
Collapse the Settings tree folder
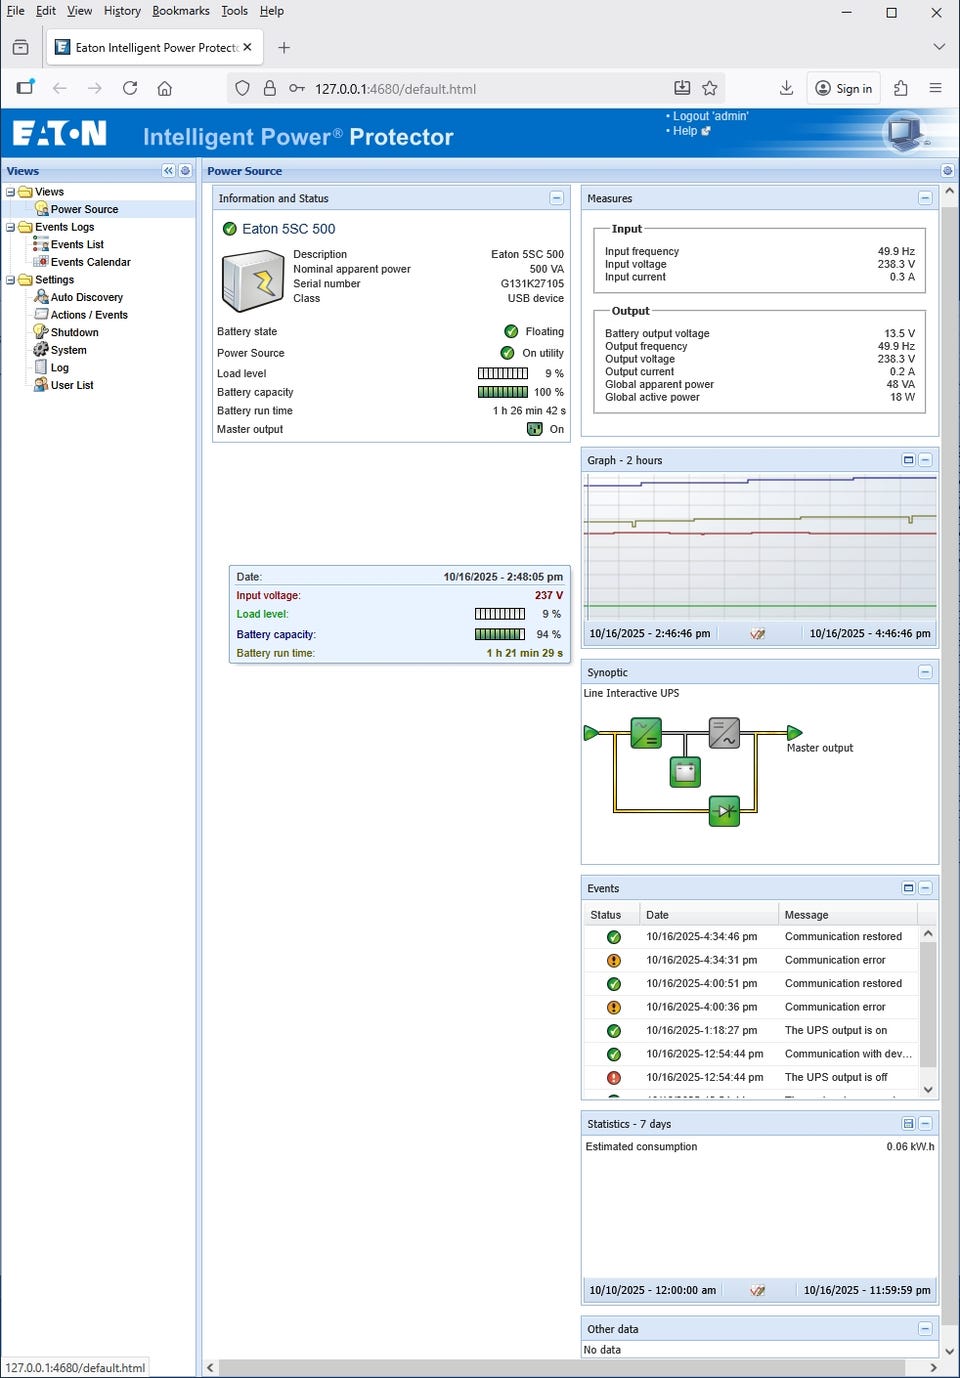pyautogui.click(x=11, y=280)
